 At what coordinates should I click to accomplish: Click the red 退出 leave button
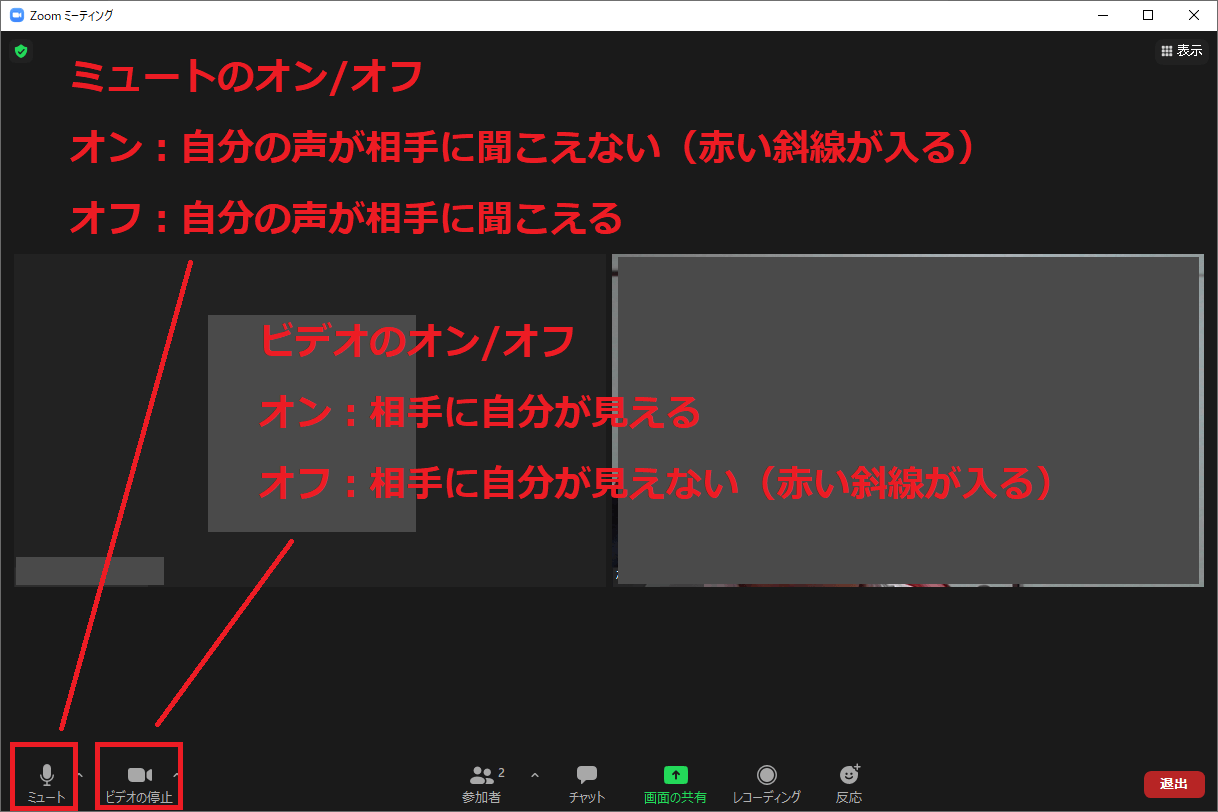(x=1174, y=784)
